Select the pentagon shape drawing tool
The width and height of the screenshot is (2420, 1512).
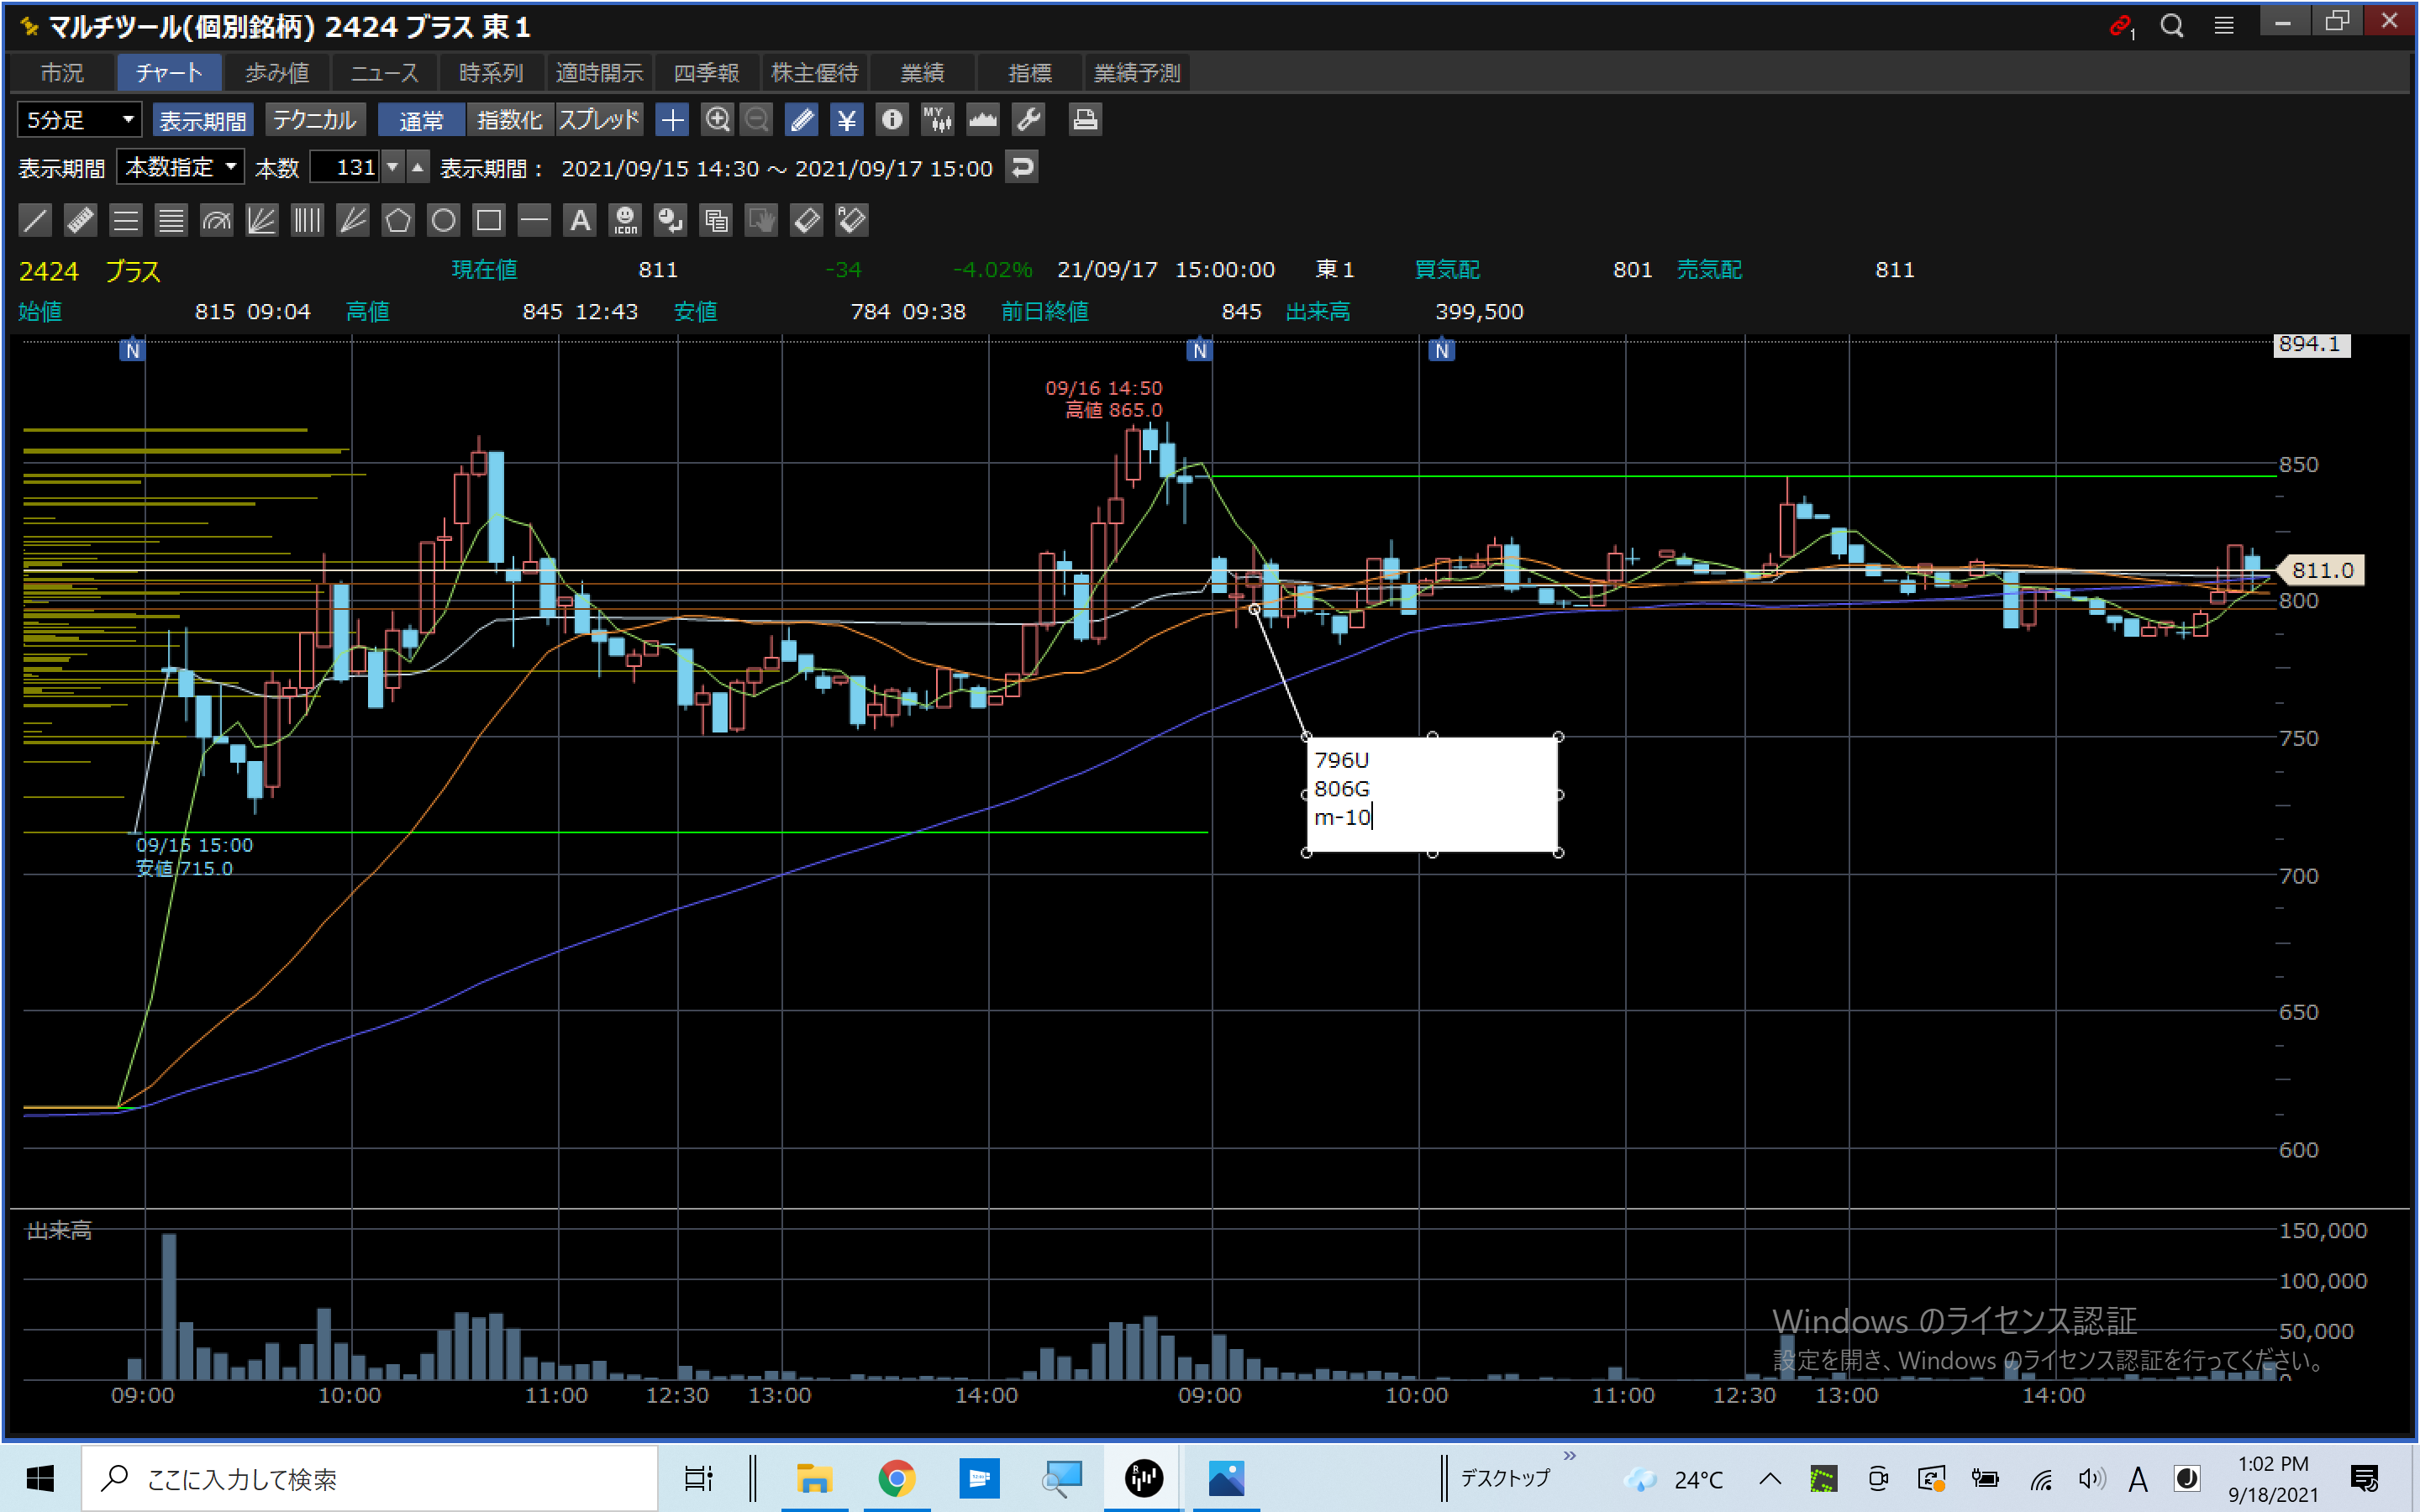(x=398, y=220)
